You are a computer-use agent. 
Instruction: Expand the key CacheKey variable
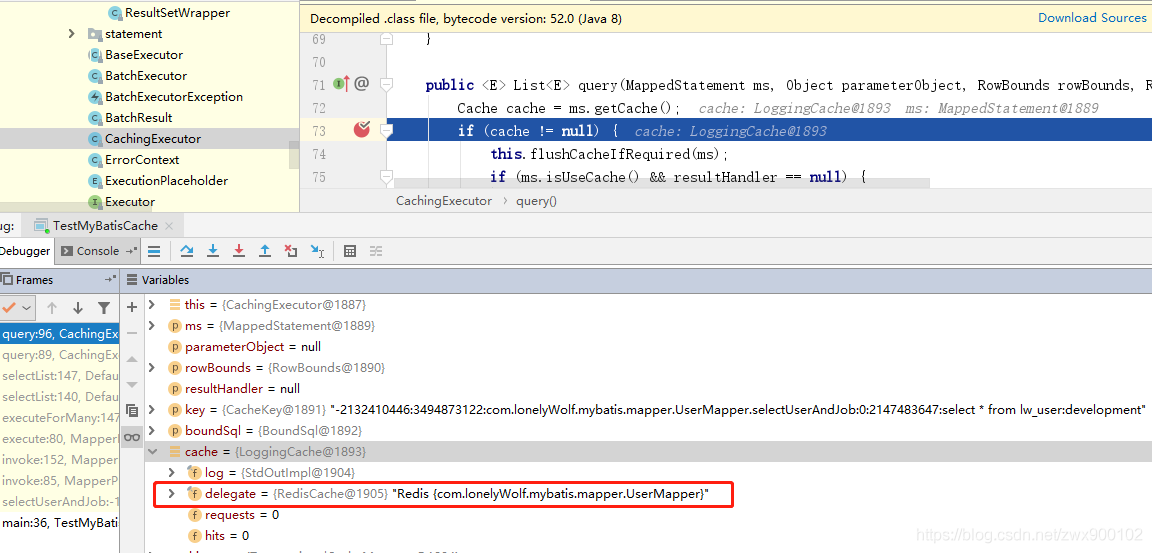tap(152, 409)
